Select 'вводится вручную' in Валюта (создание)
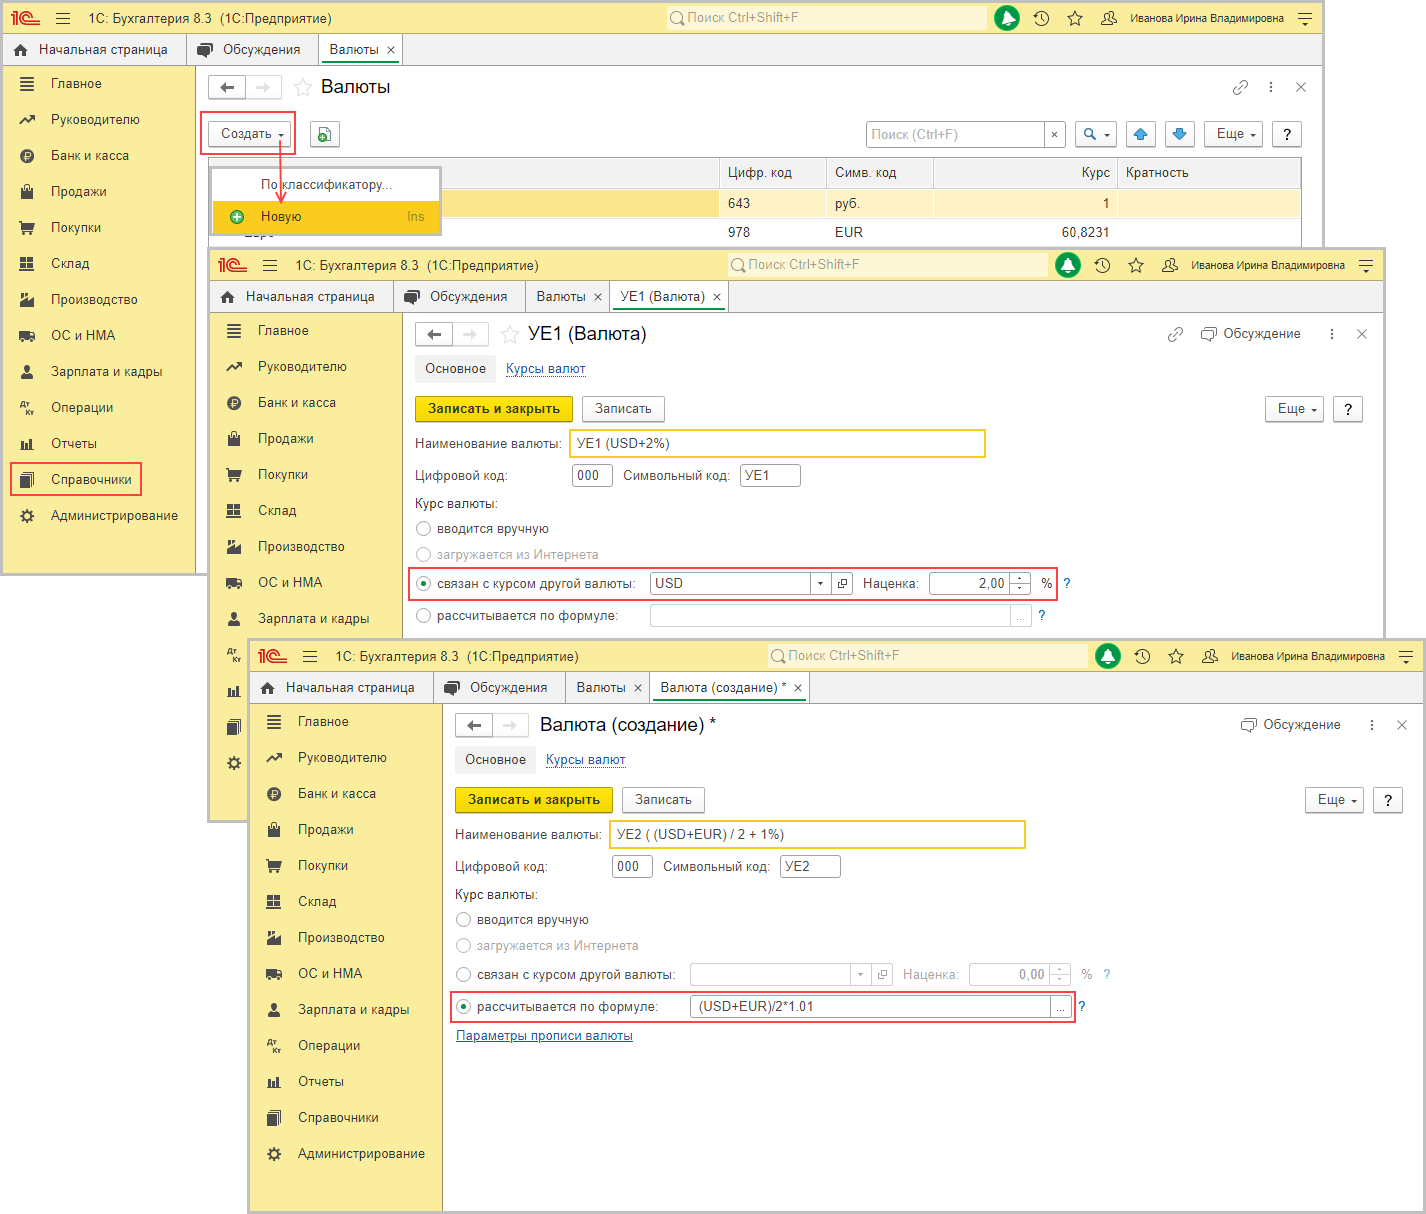 [x=464, y=919]
